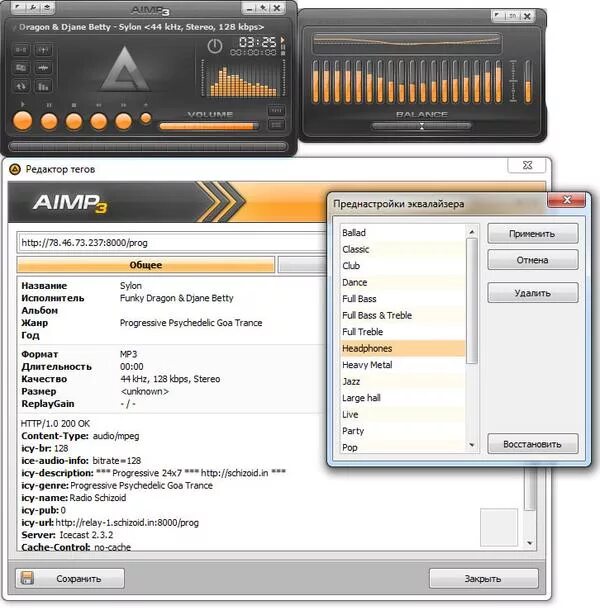Close the Редактор тегов window
The image size is (600, 610).
click(527, 165)
